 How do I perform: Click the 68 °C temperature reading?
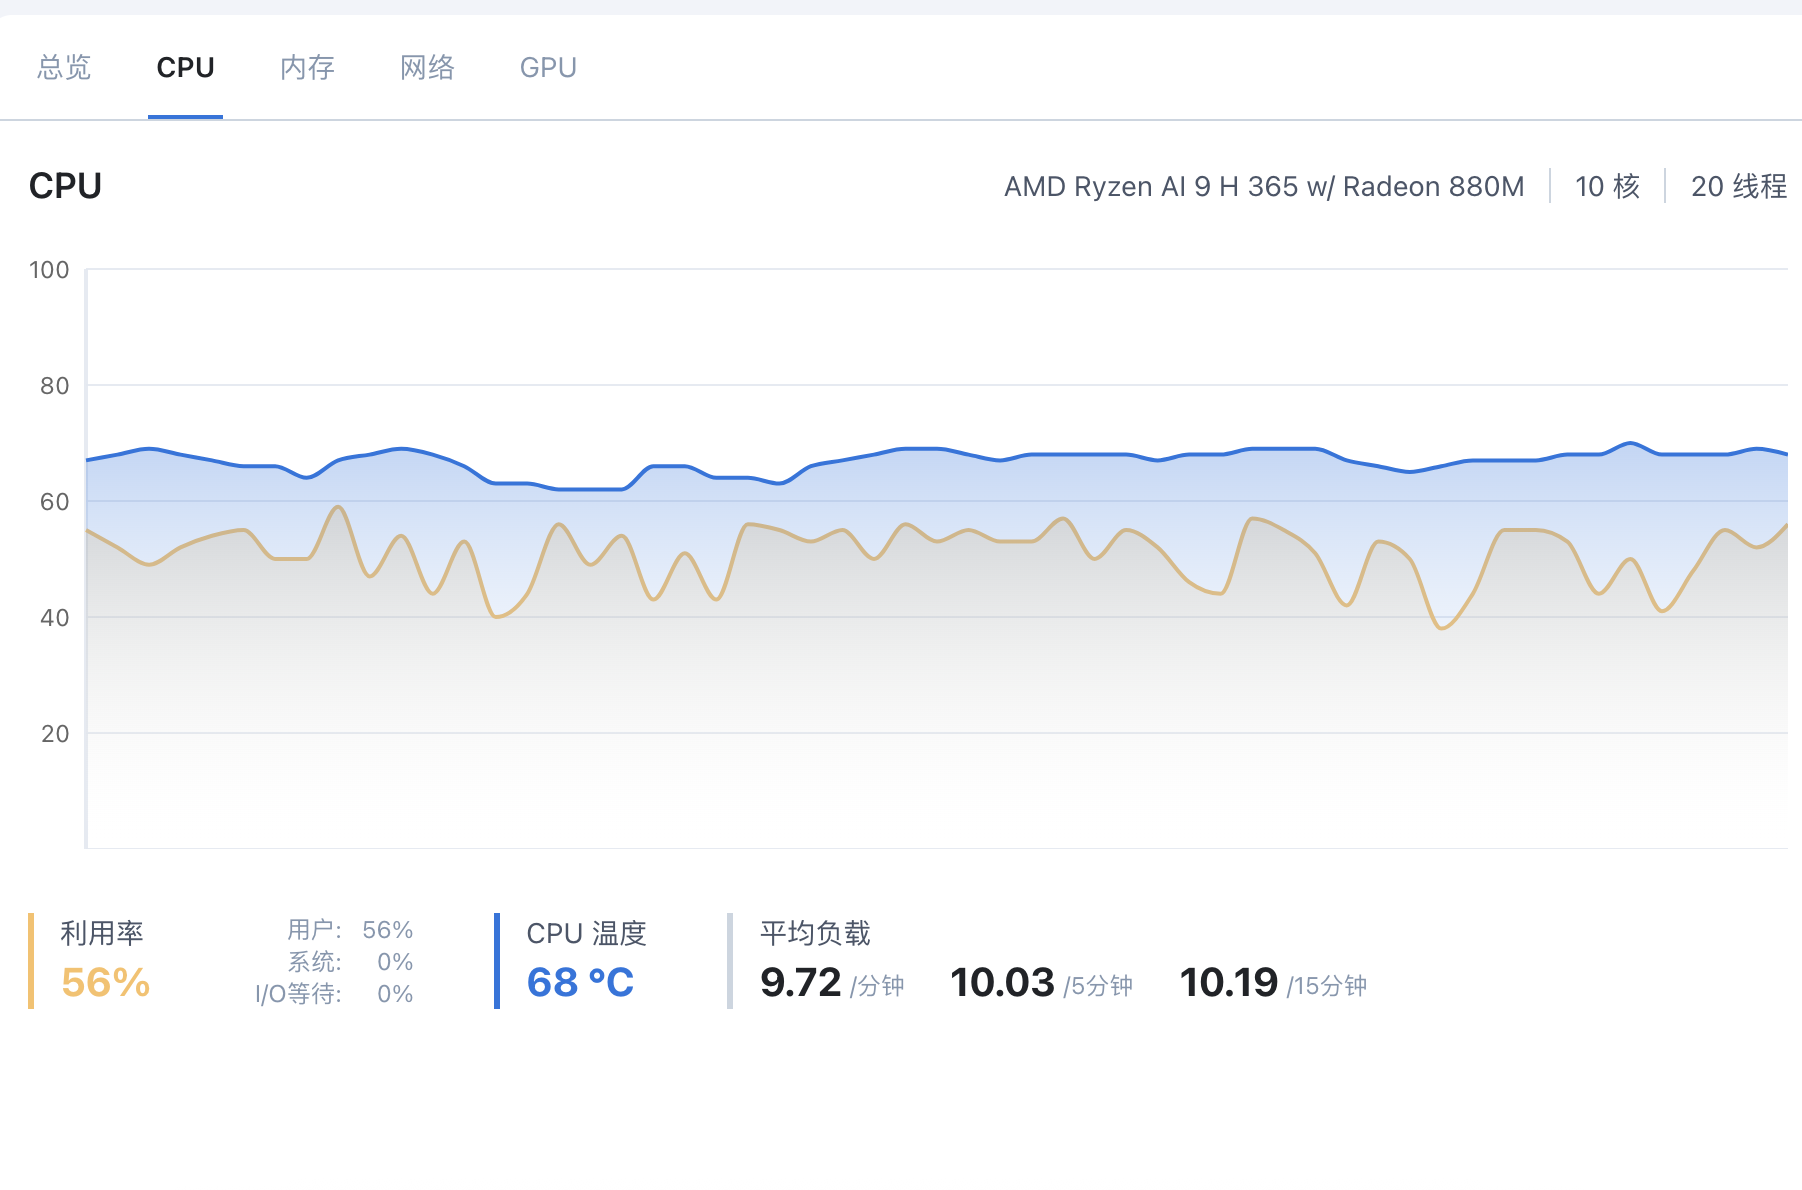point(580,983)
